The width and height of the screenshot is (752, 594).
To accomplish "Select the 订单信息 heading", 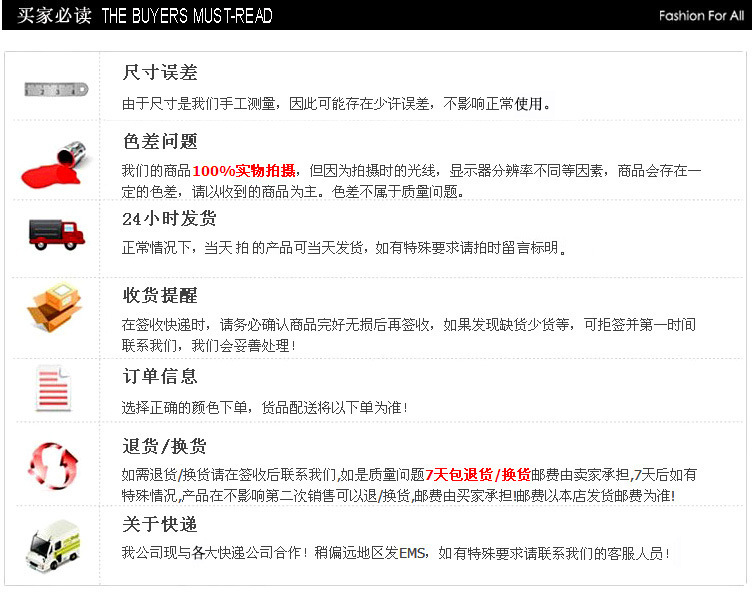I will pos(160,376).
